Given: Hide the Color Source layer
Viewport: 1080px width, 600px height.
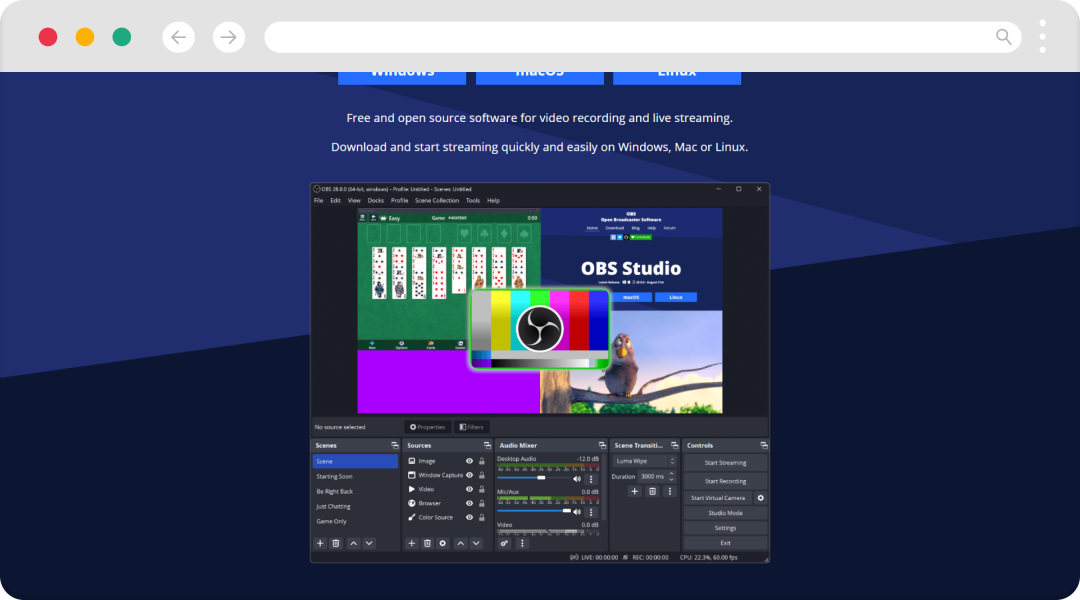Looking at the screenshot, I should click(469, 517).
